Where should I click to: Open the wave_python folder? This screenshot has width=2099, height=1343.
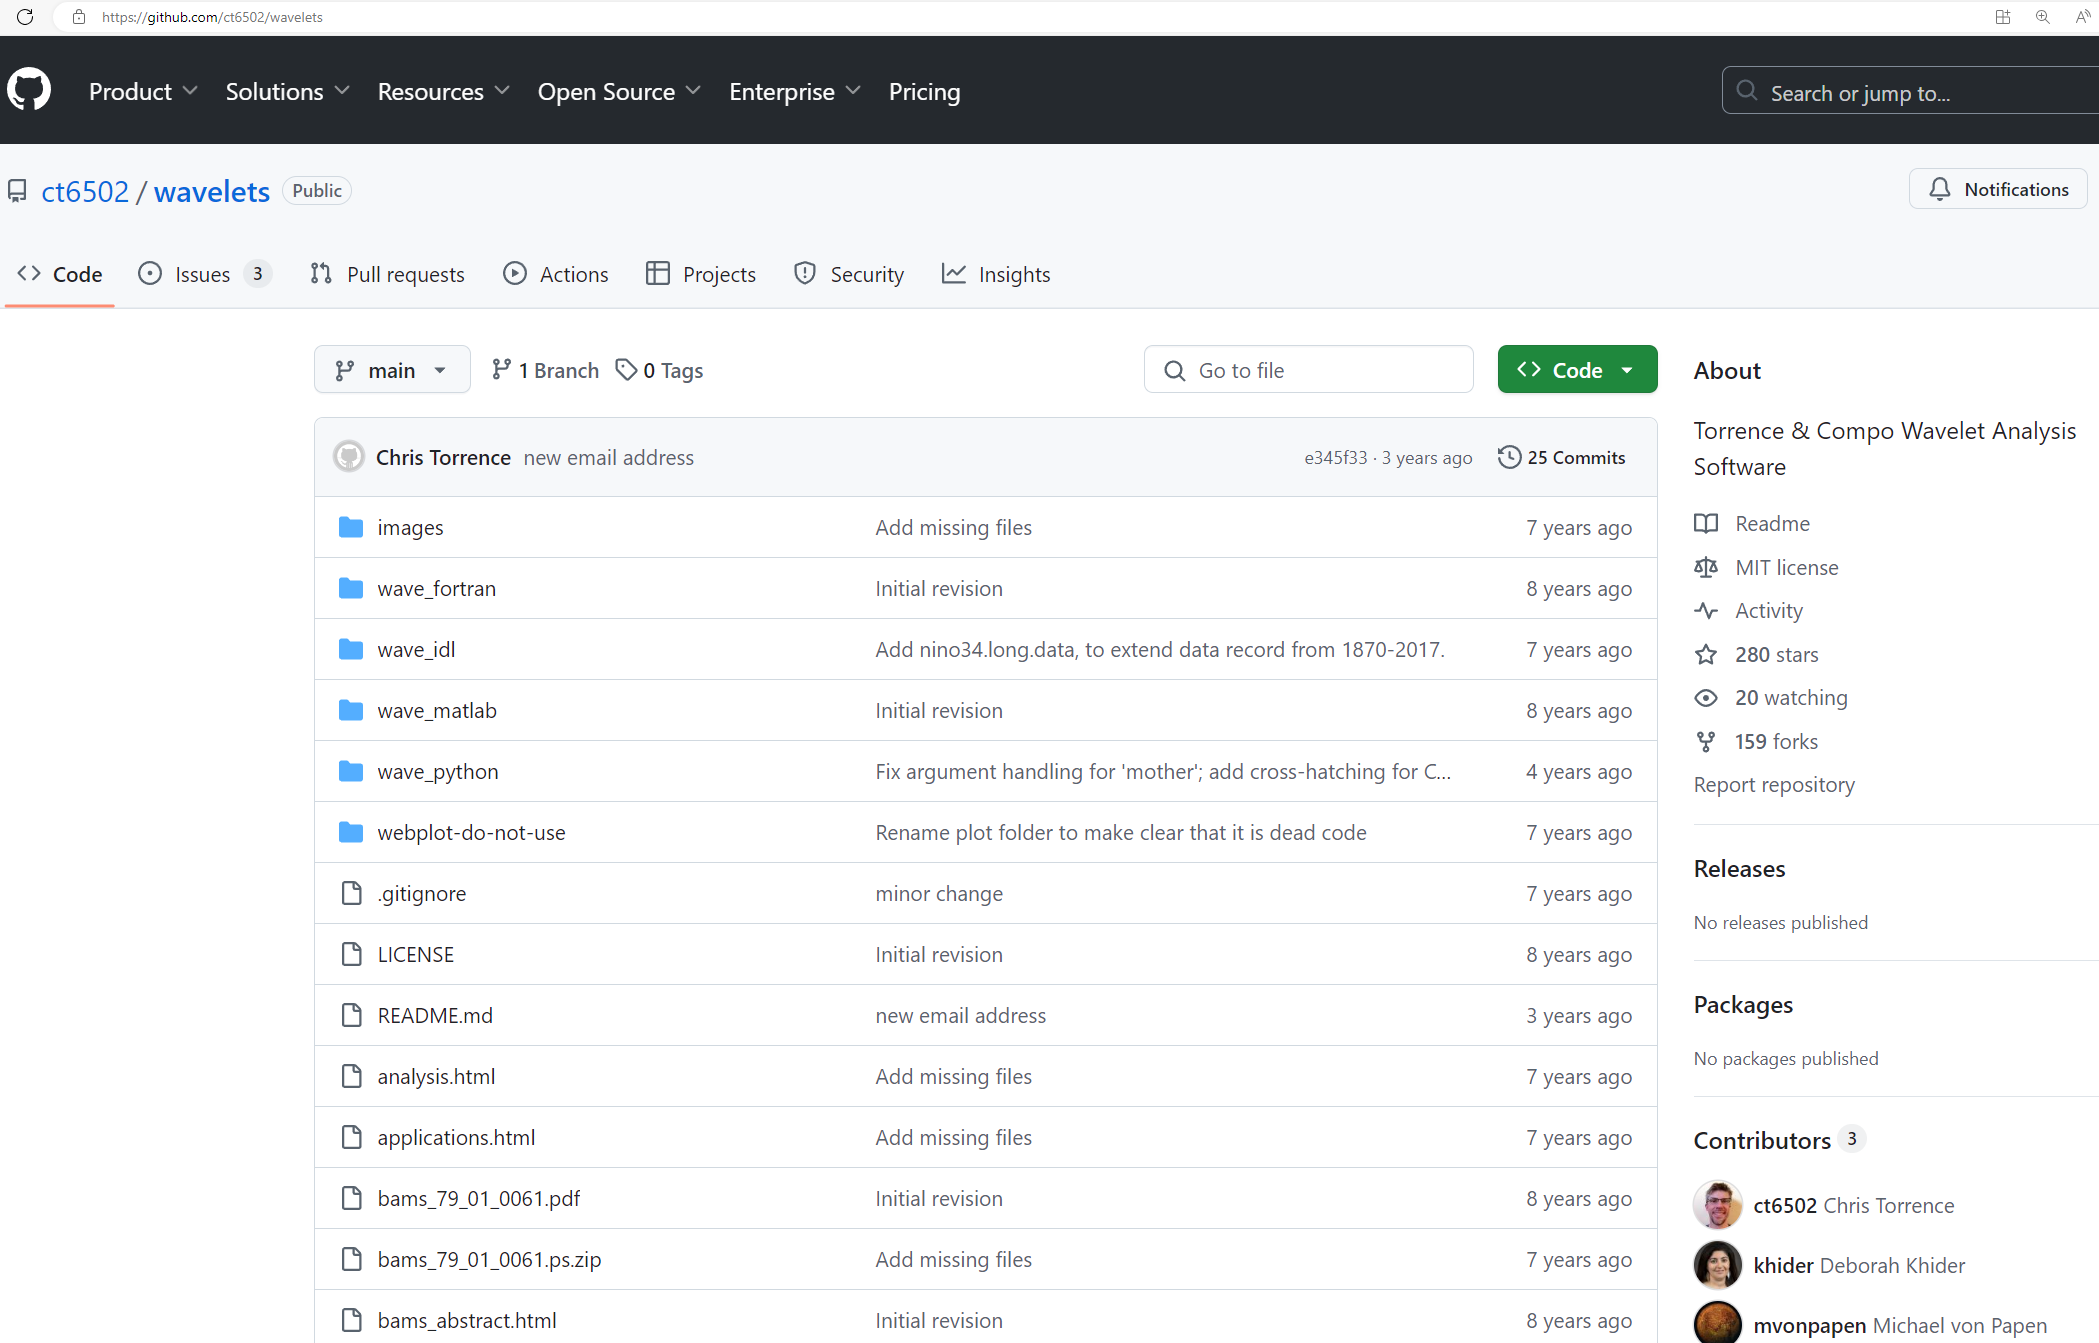click(x=437, y=771)
